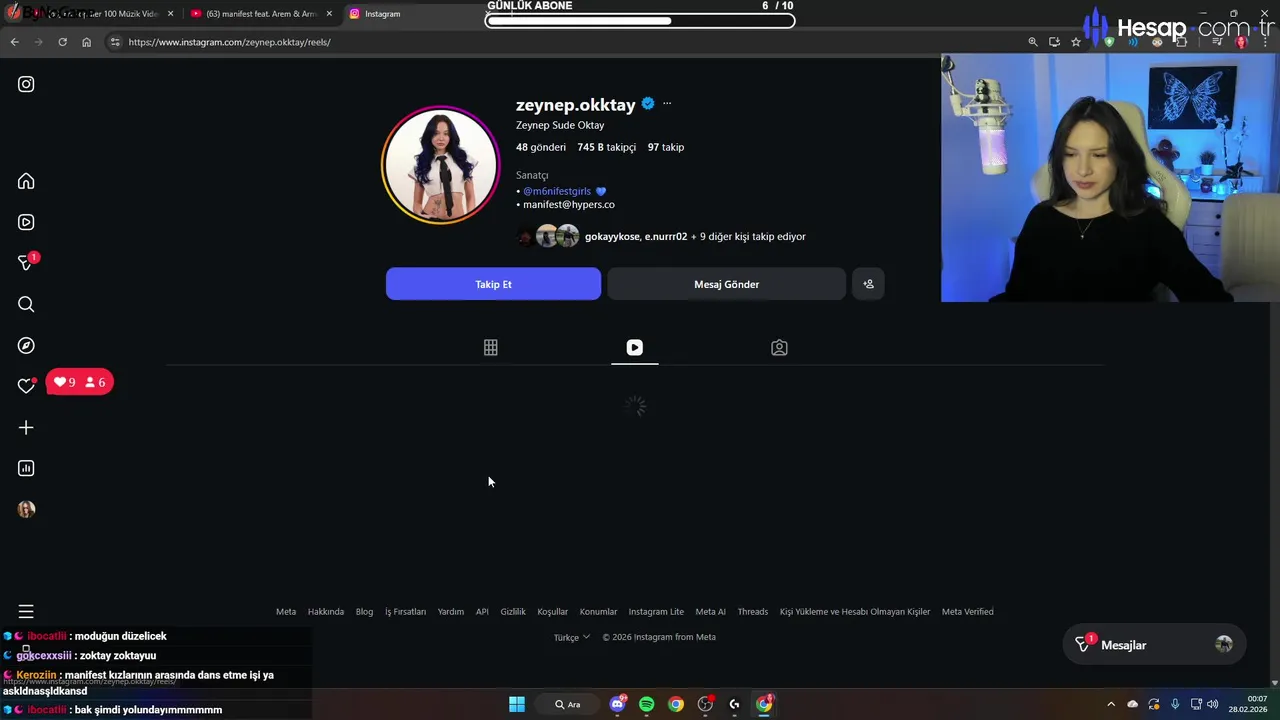The width and height of the screenshot is (1280, 720).
Task: Open Spotify from the taskbar
Action: 647,704
